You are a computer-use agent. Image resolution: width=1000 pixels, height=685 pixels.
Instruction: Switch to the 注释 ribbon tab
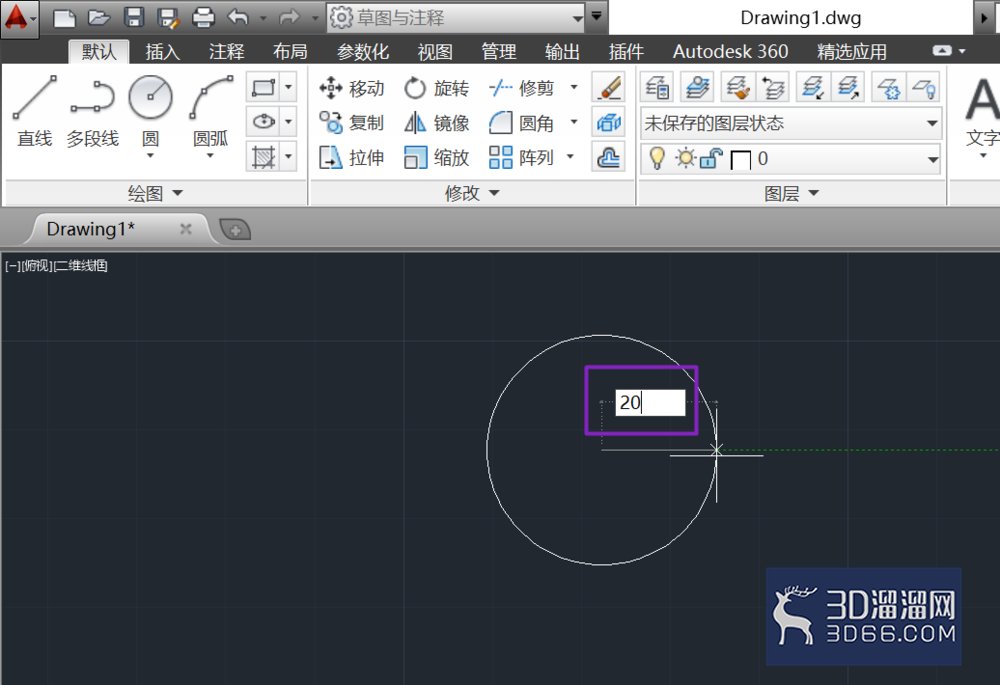point(226,52)
